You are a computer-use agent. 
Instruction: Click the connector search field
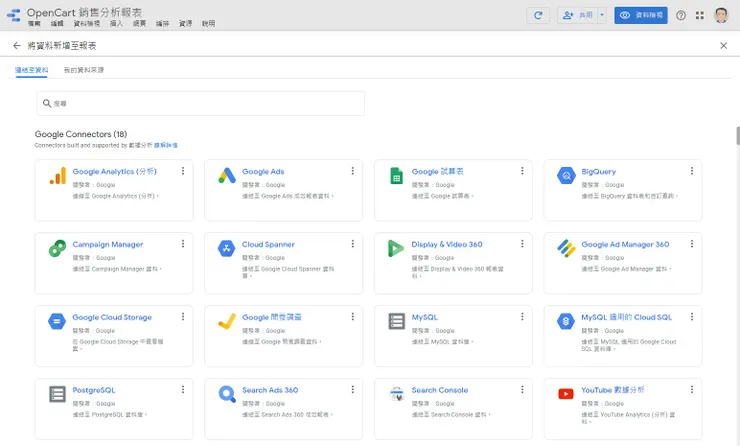coord(201,103)
